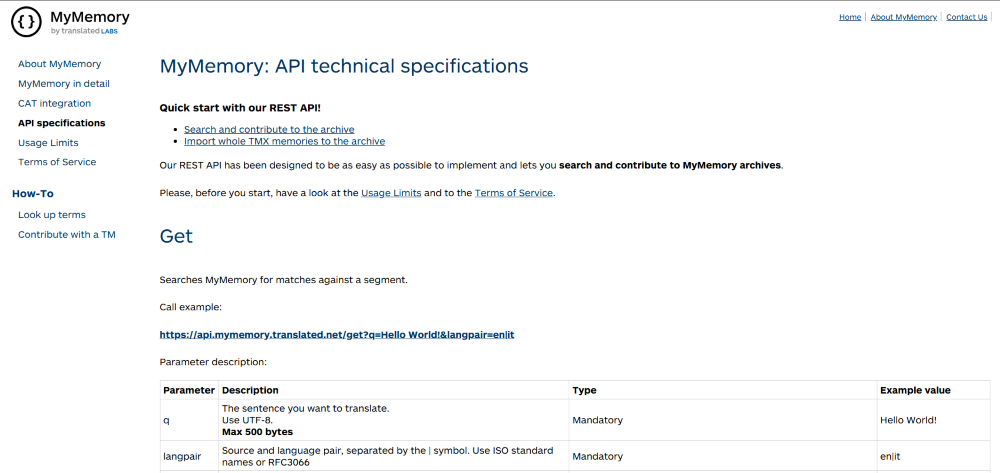Open About MyMemory in the top navigation
The width and height of the screenshot is (1000, 473).
[903, 17]
